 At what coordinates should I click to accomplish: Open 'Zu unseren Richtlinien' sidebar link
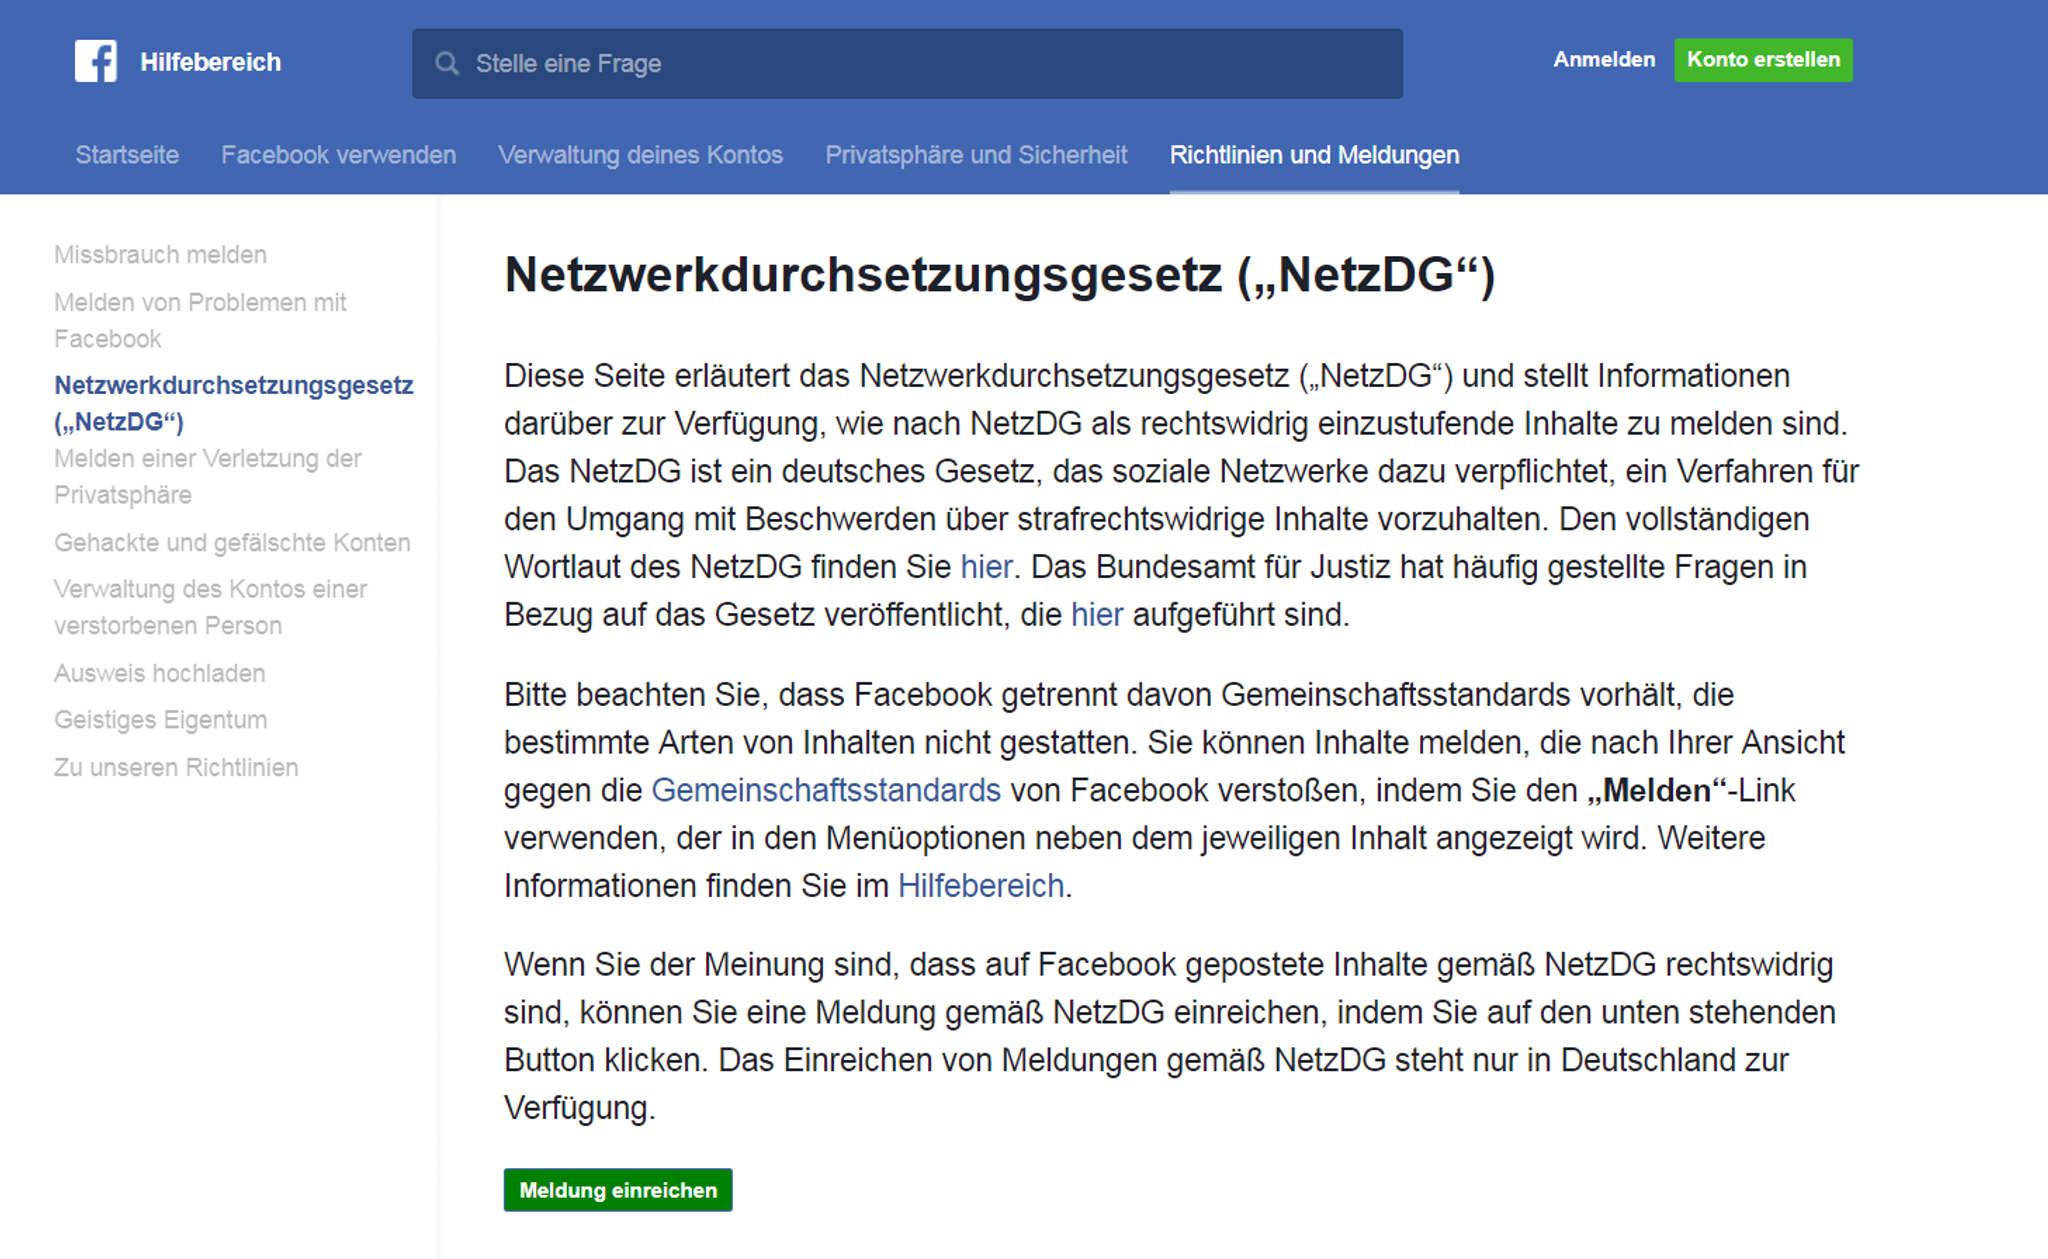(x=176, y=767)
